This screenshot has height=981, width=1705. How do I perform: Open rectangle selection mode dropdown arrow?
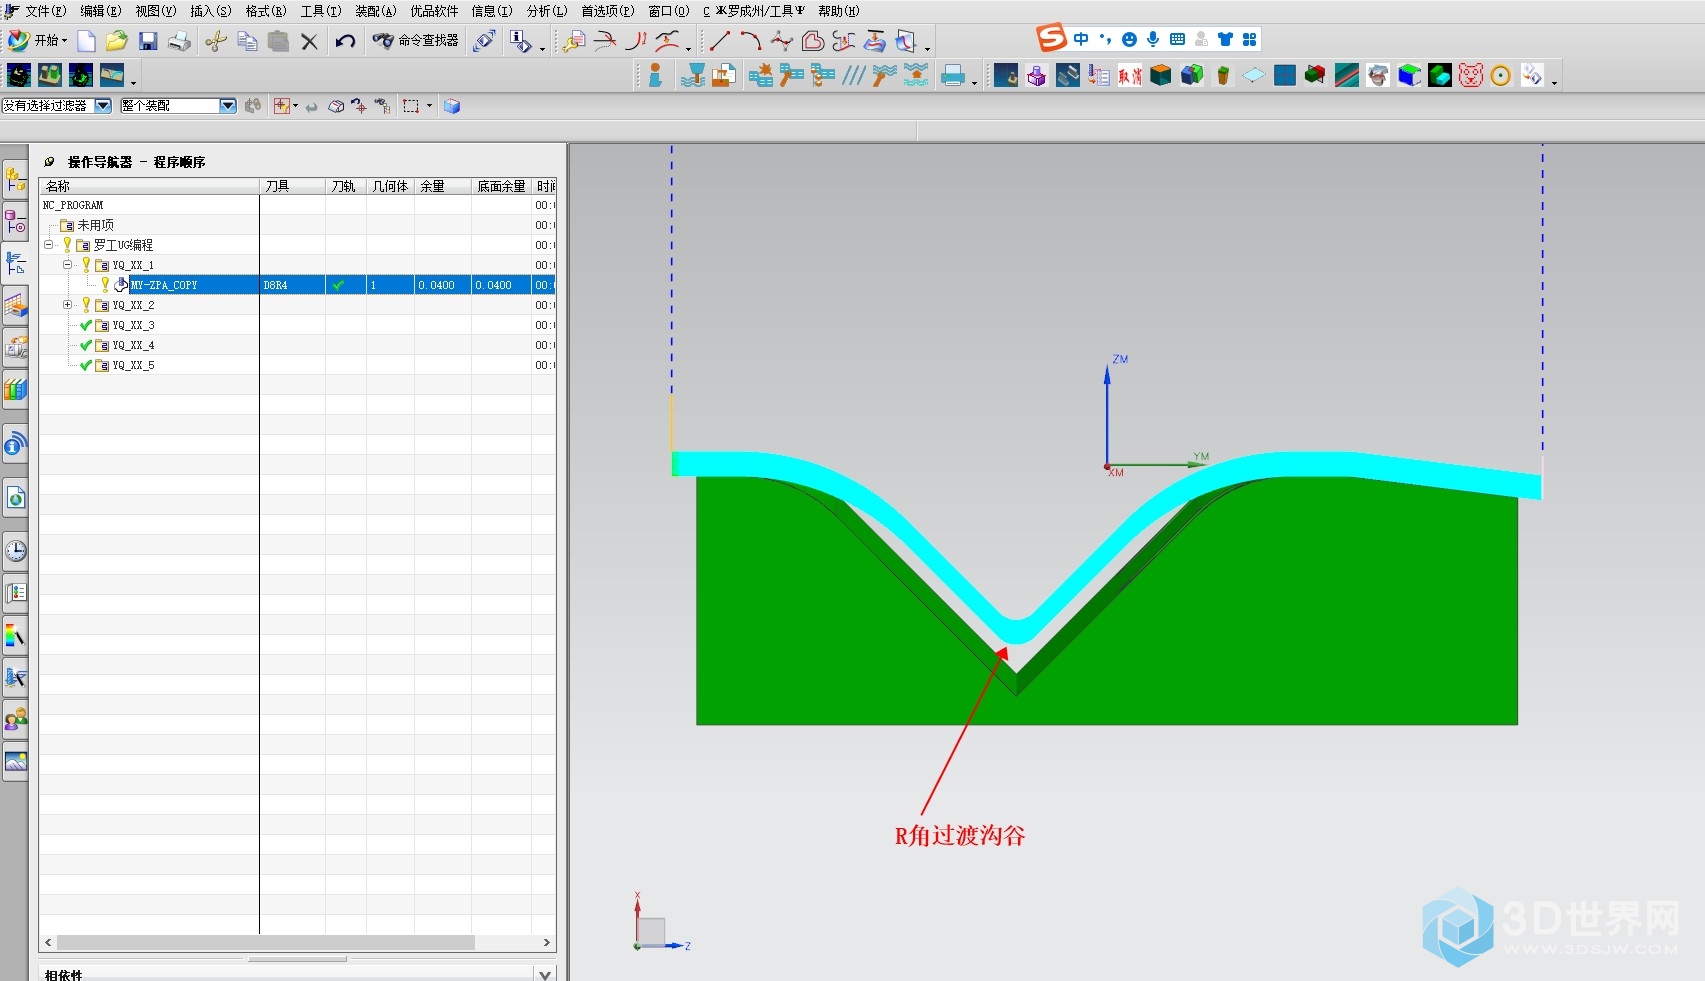point(430,106)
